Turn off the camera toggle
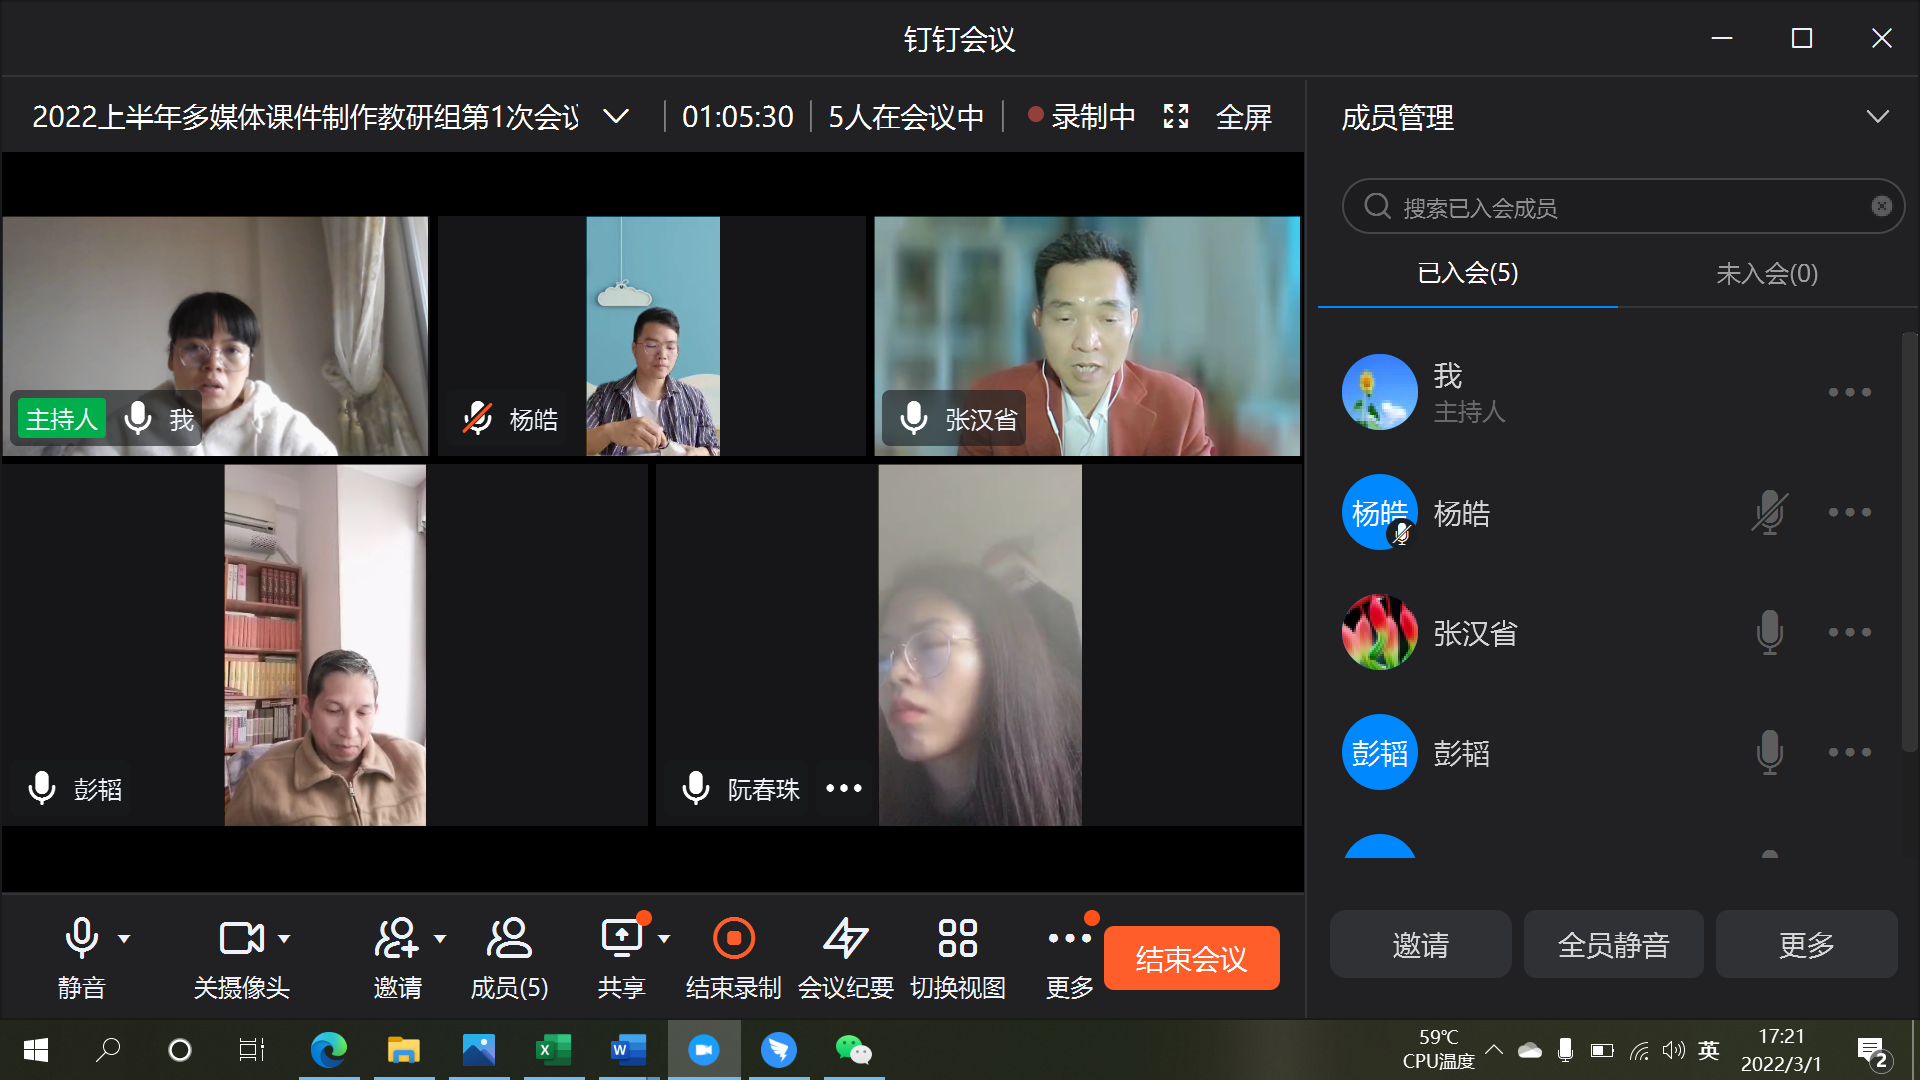Image resolution: width=1920 pixels, height=1080 pixels. tap(241, 939)
